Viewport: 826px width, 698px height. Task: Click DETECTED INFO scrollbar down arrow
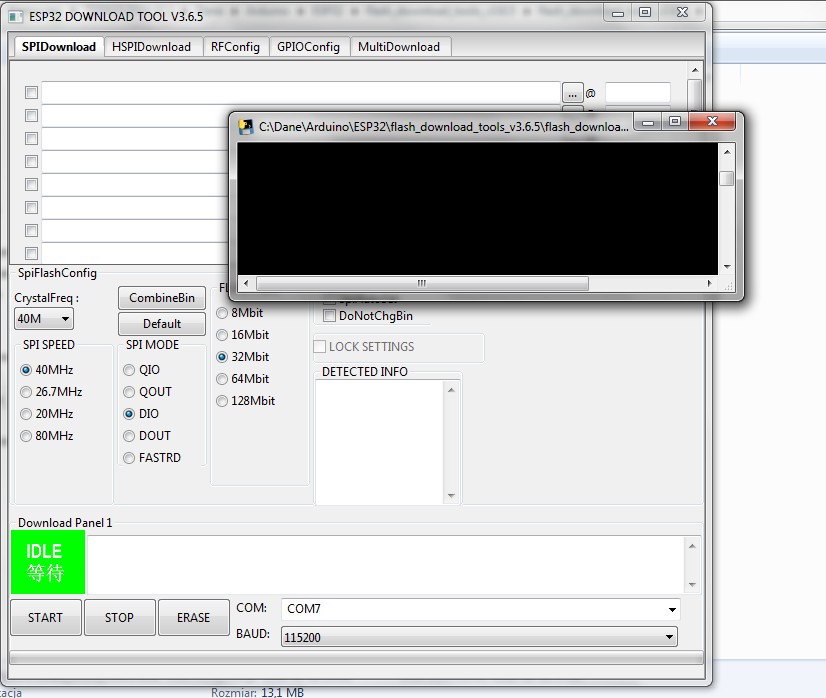pyautogui.click(x=451, y=496)
